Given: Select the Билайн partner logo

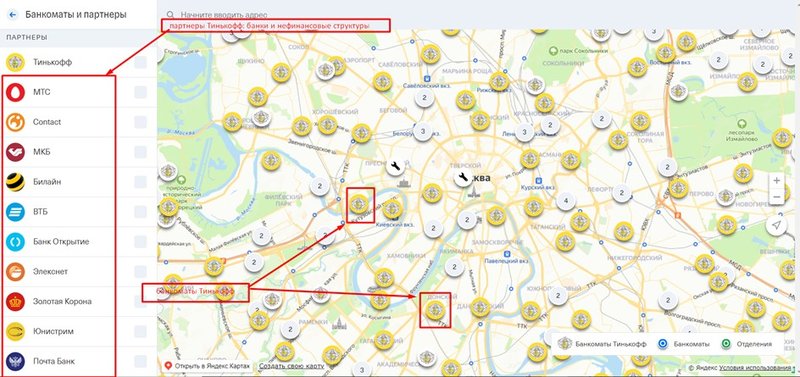Looking at the screenshot, I should (15, 182).
